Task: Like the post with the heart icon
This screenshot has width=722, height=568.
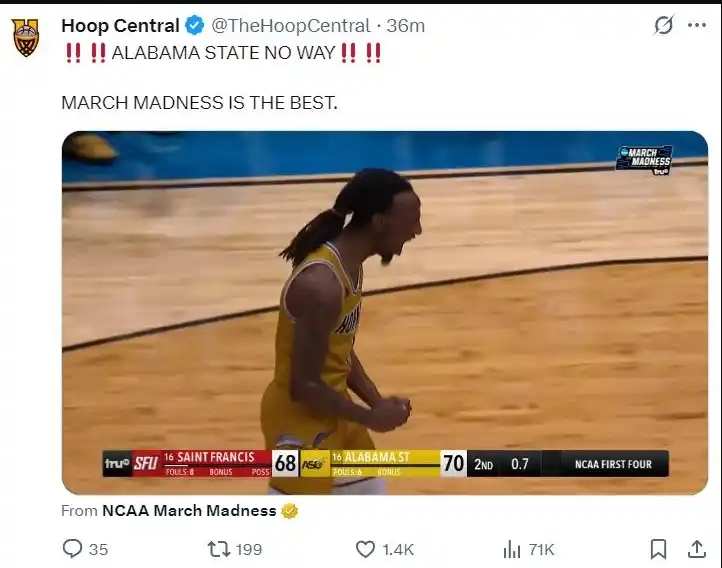Action: click(366, 549)
